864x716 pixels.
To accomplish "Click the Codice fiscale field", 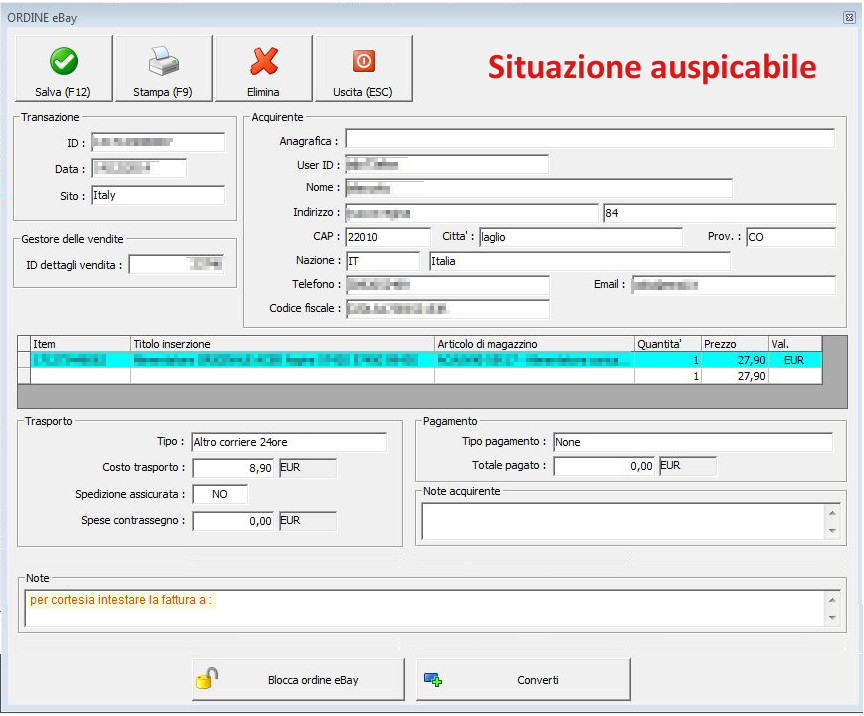I will pos(447,309).
